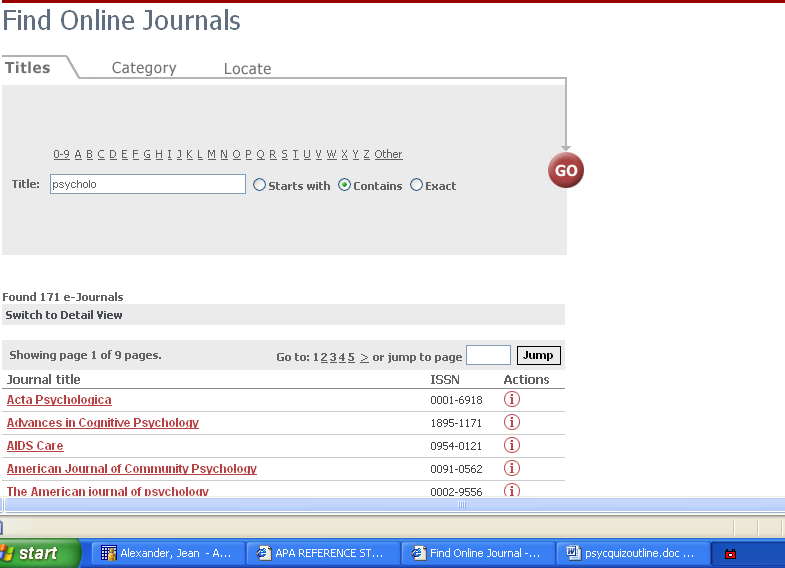785x568 pixels.
Task: Click the Title search input field
Action: [x=147, y=184]
